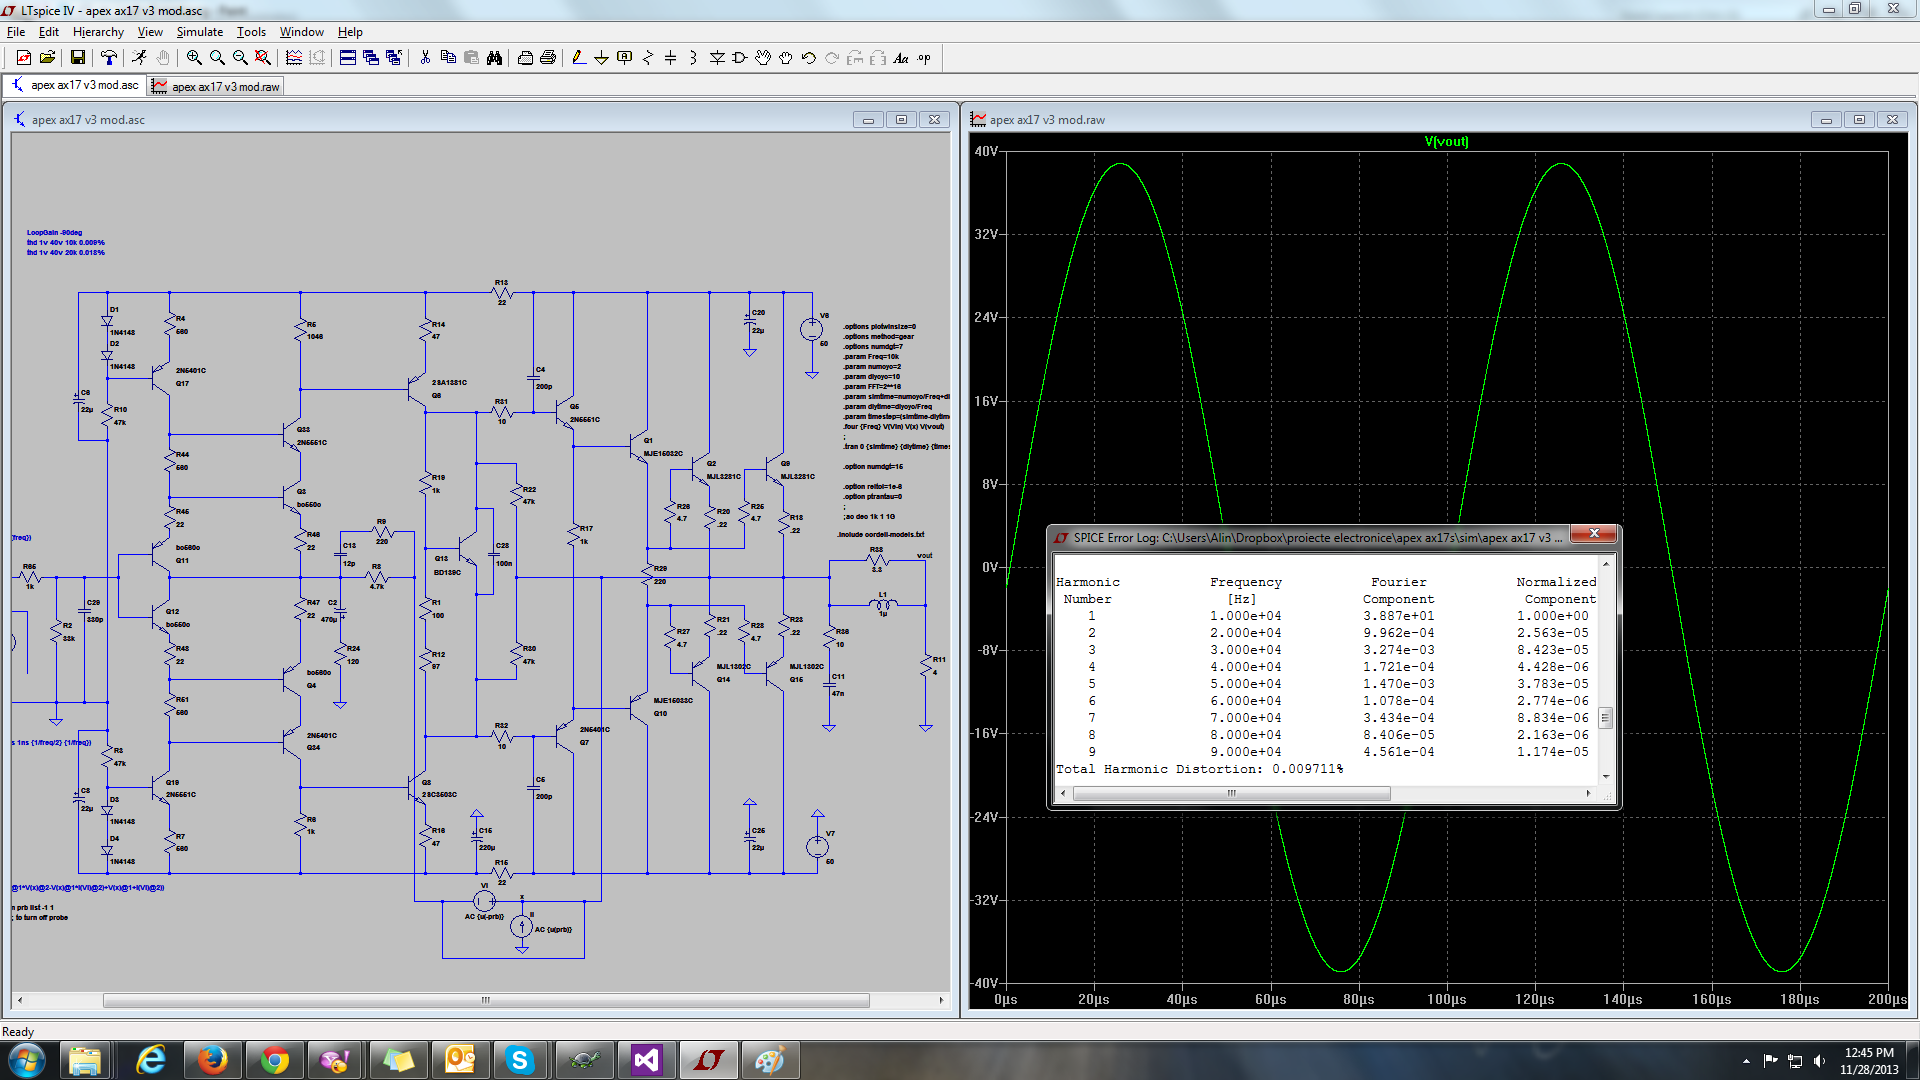Click the schematic horizontal scrollbar thumb
Viewport: 1920px width, 1080px height.
(x=486, y=1000)
